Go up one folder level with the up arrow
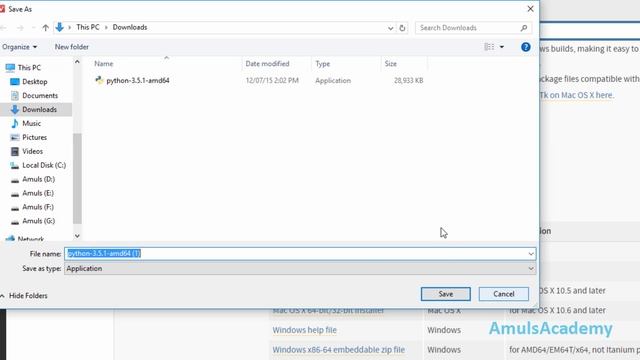The height and width of the screenshot is (360, 640). pos(45,28)
